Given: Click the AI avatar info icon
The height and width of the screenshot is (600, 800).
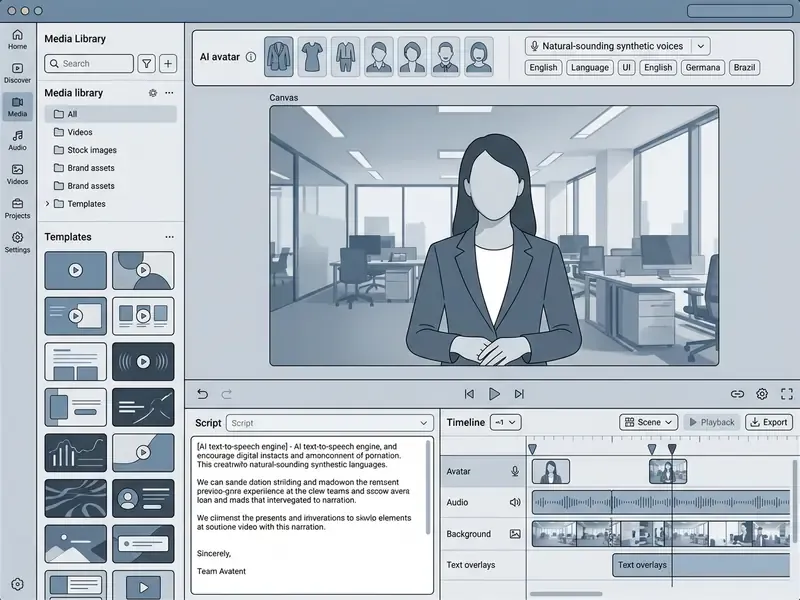Looking at the screenshot, I should coord(251,57).
